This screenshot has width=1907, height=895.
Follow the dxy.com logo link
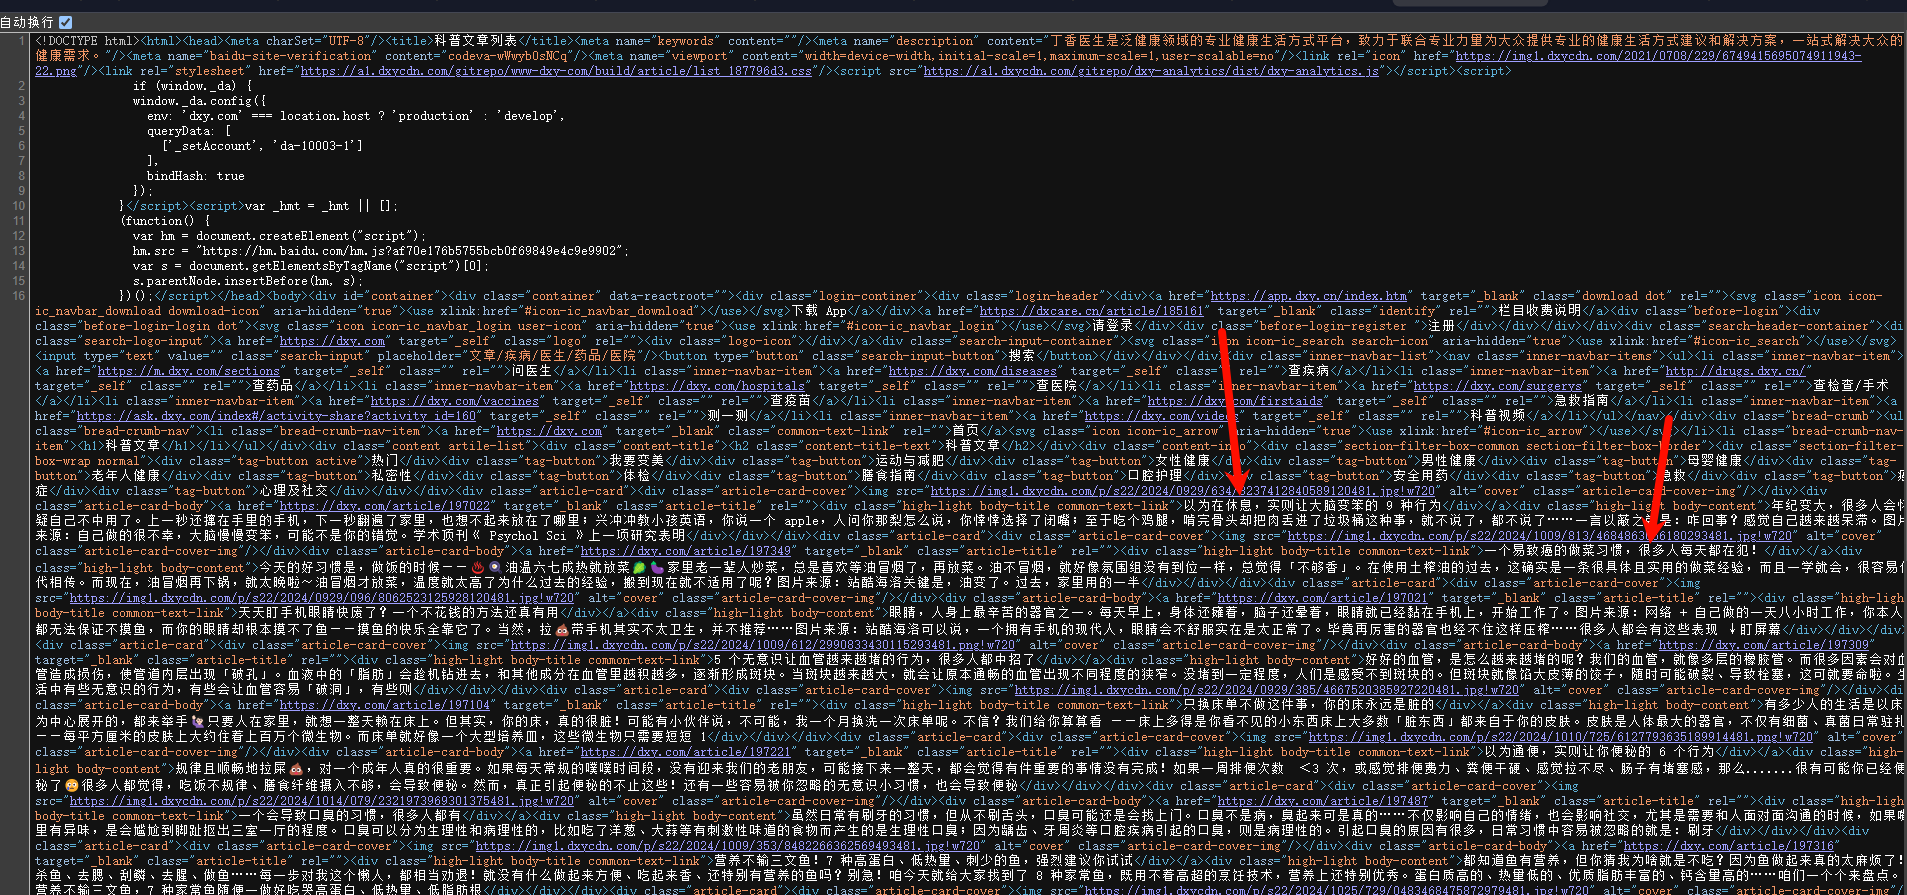[x=332, y=341]
